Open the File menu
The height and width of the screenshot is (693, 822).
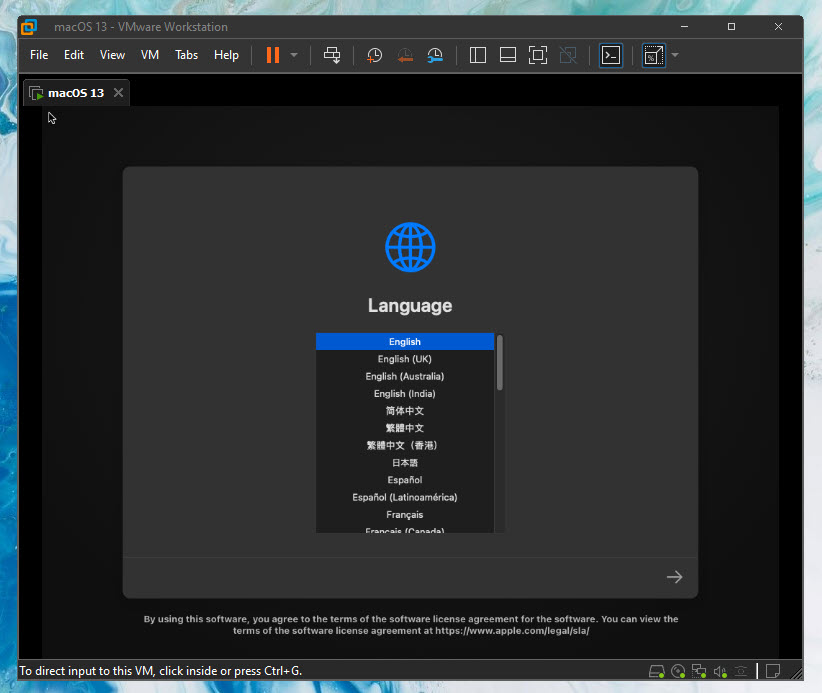click(x=39, y=55)
